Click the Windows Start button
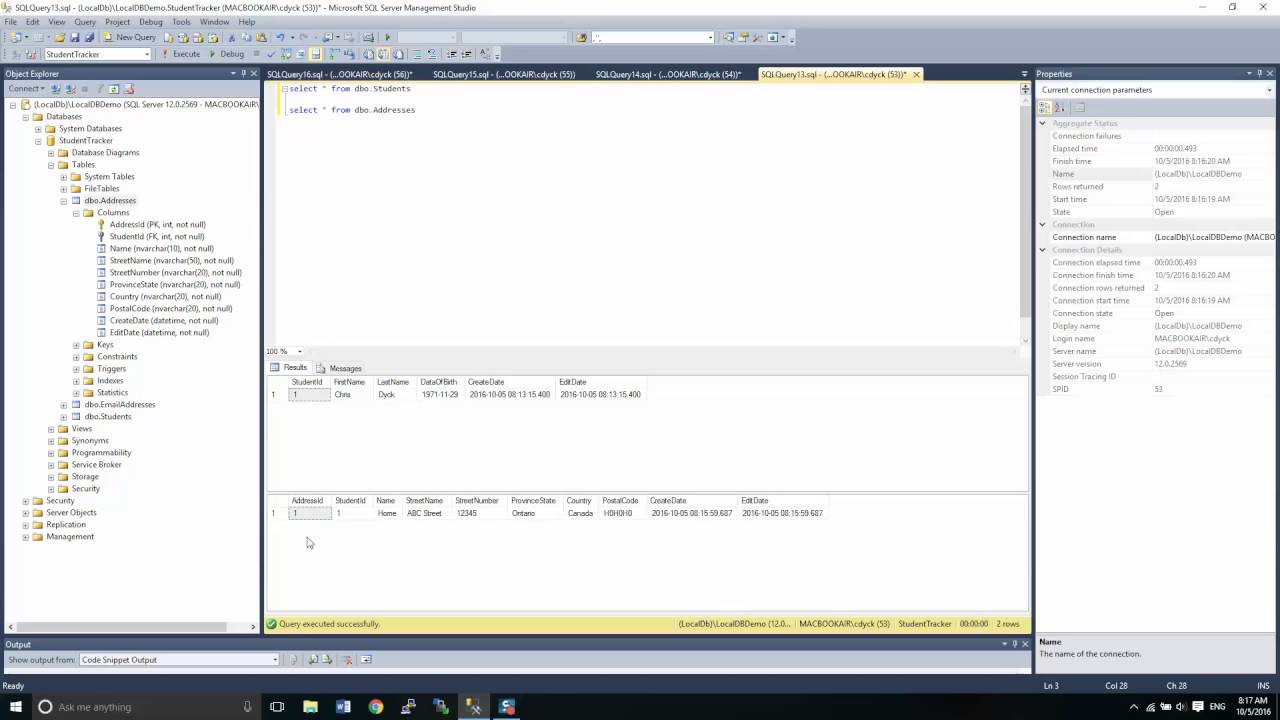The width and height of the screenshot is (1280, 720). (15, 707)
